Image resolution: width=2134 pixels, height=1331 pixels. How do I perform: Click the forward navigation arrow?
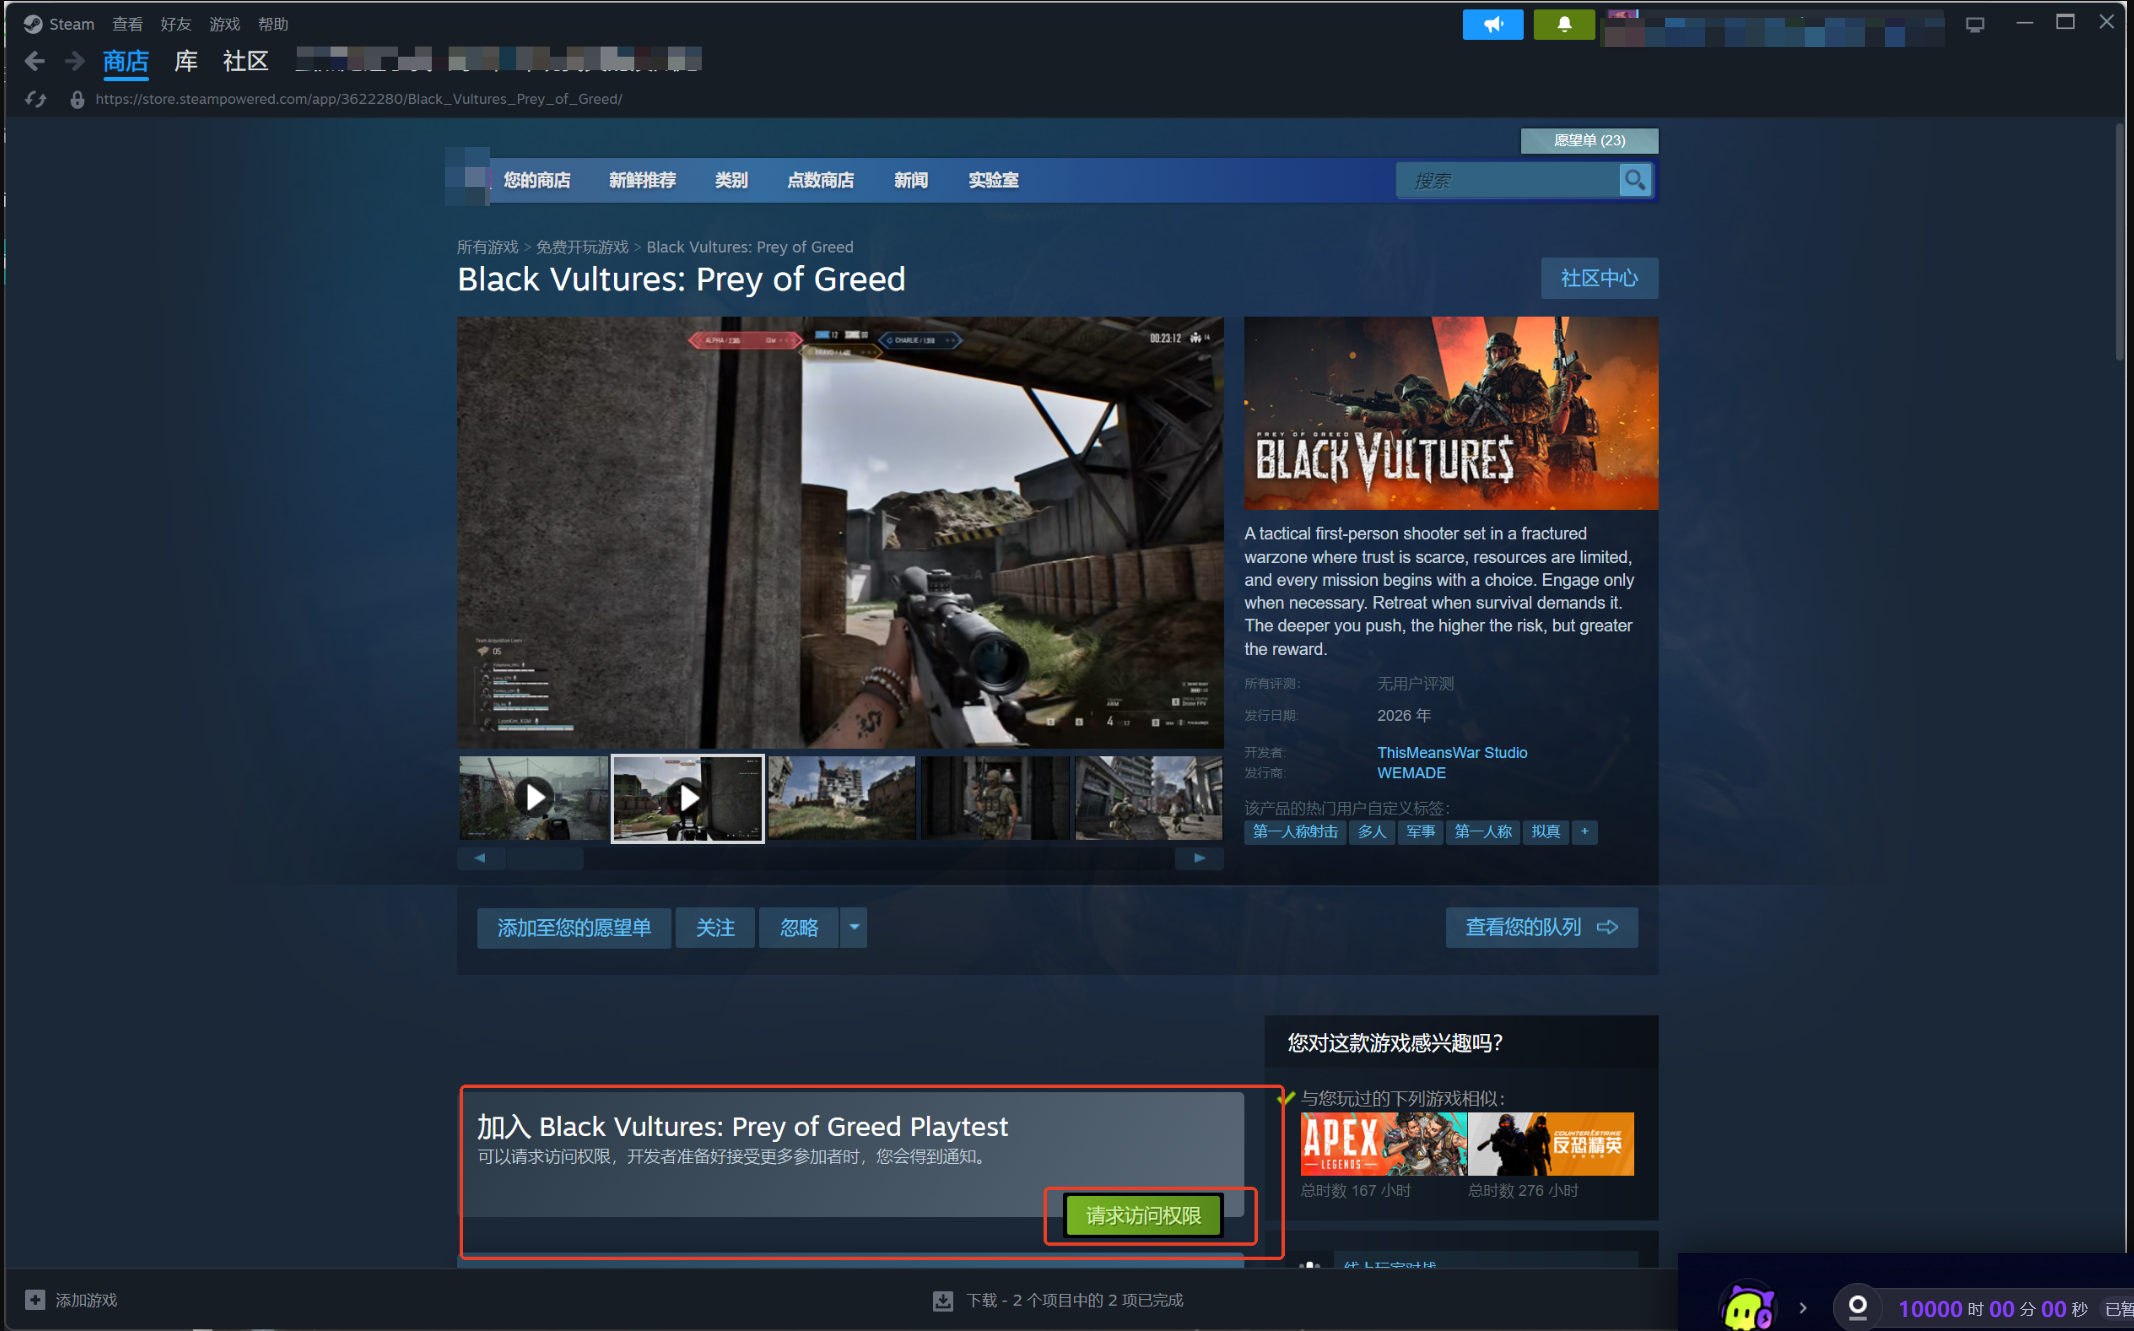tap(74, 61)
